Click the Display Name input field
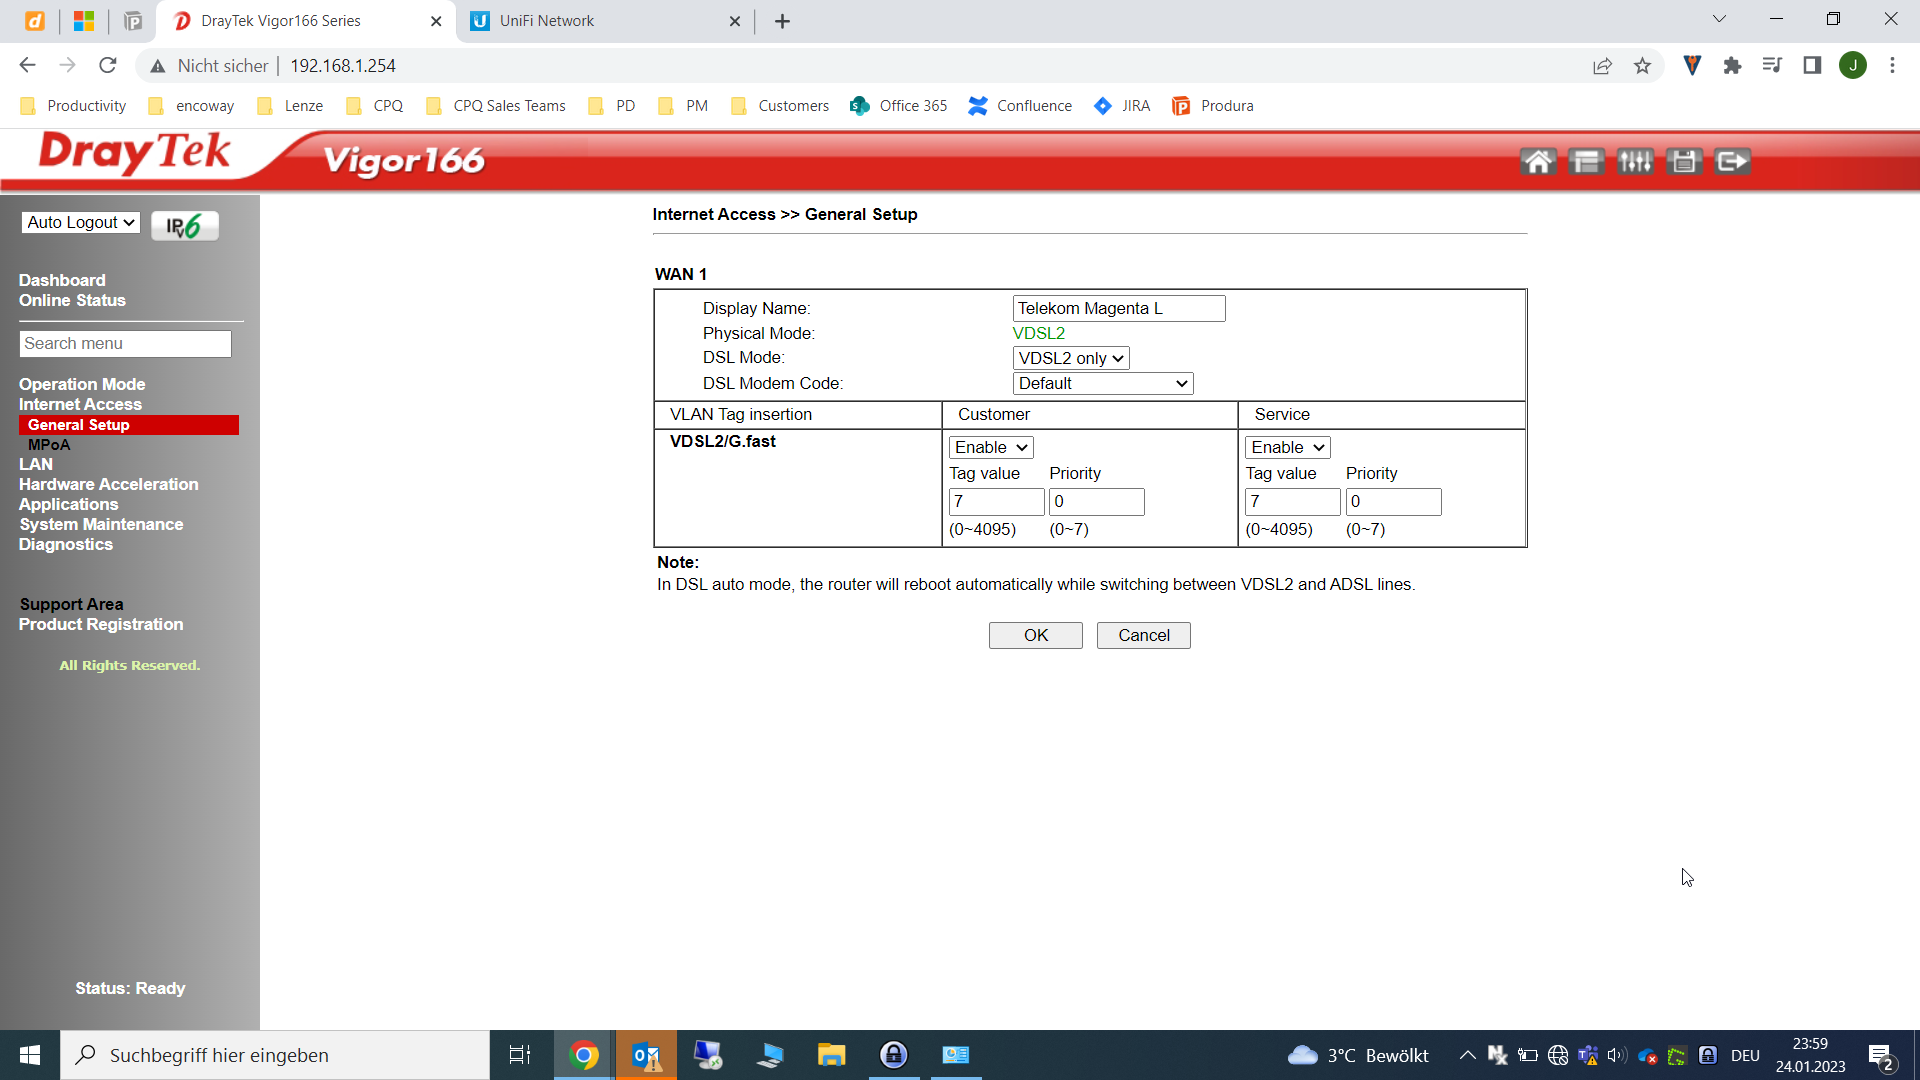The width and height of the screenshot is (1920, 1080). 1119,308
